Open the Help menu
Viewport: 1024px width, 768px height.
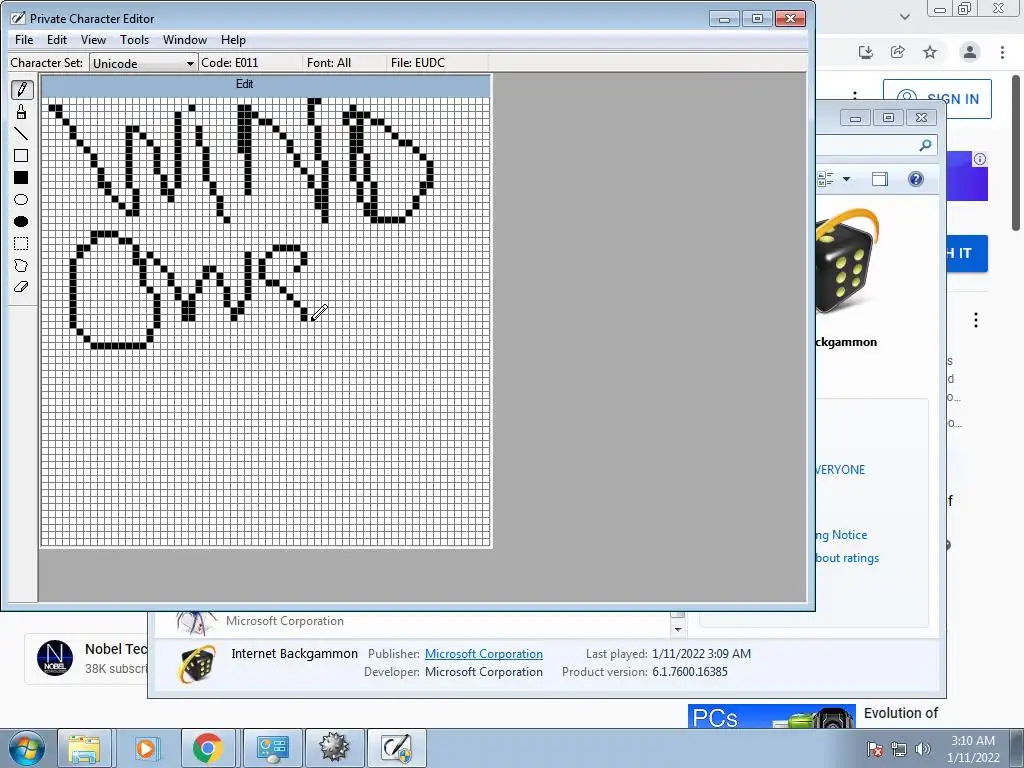(x=233, y=40)
